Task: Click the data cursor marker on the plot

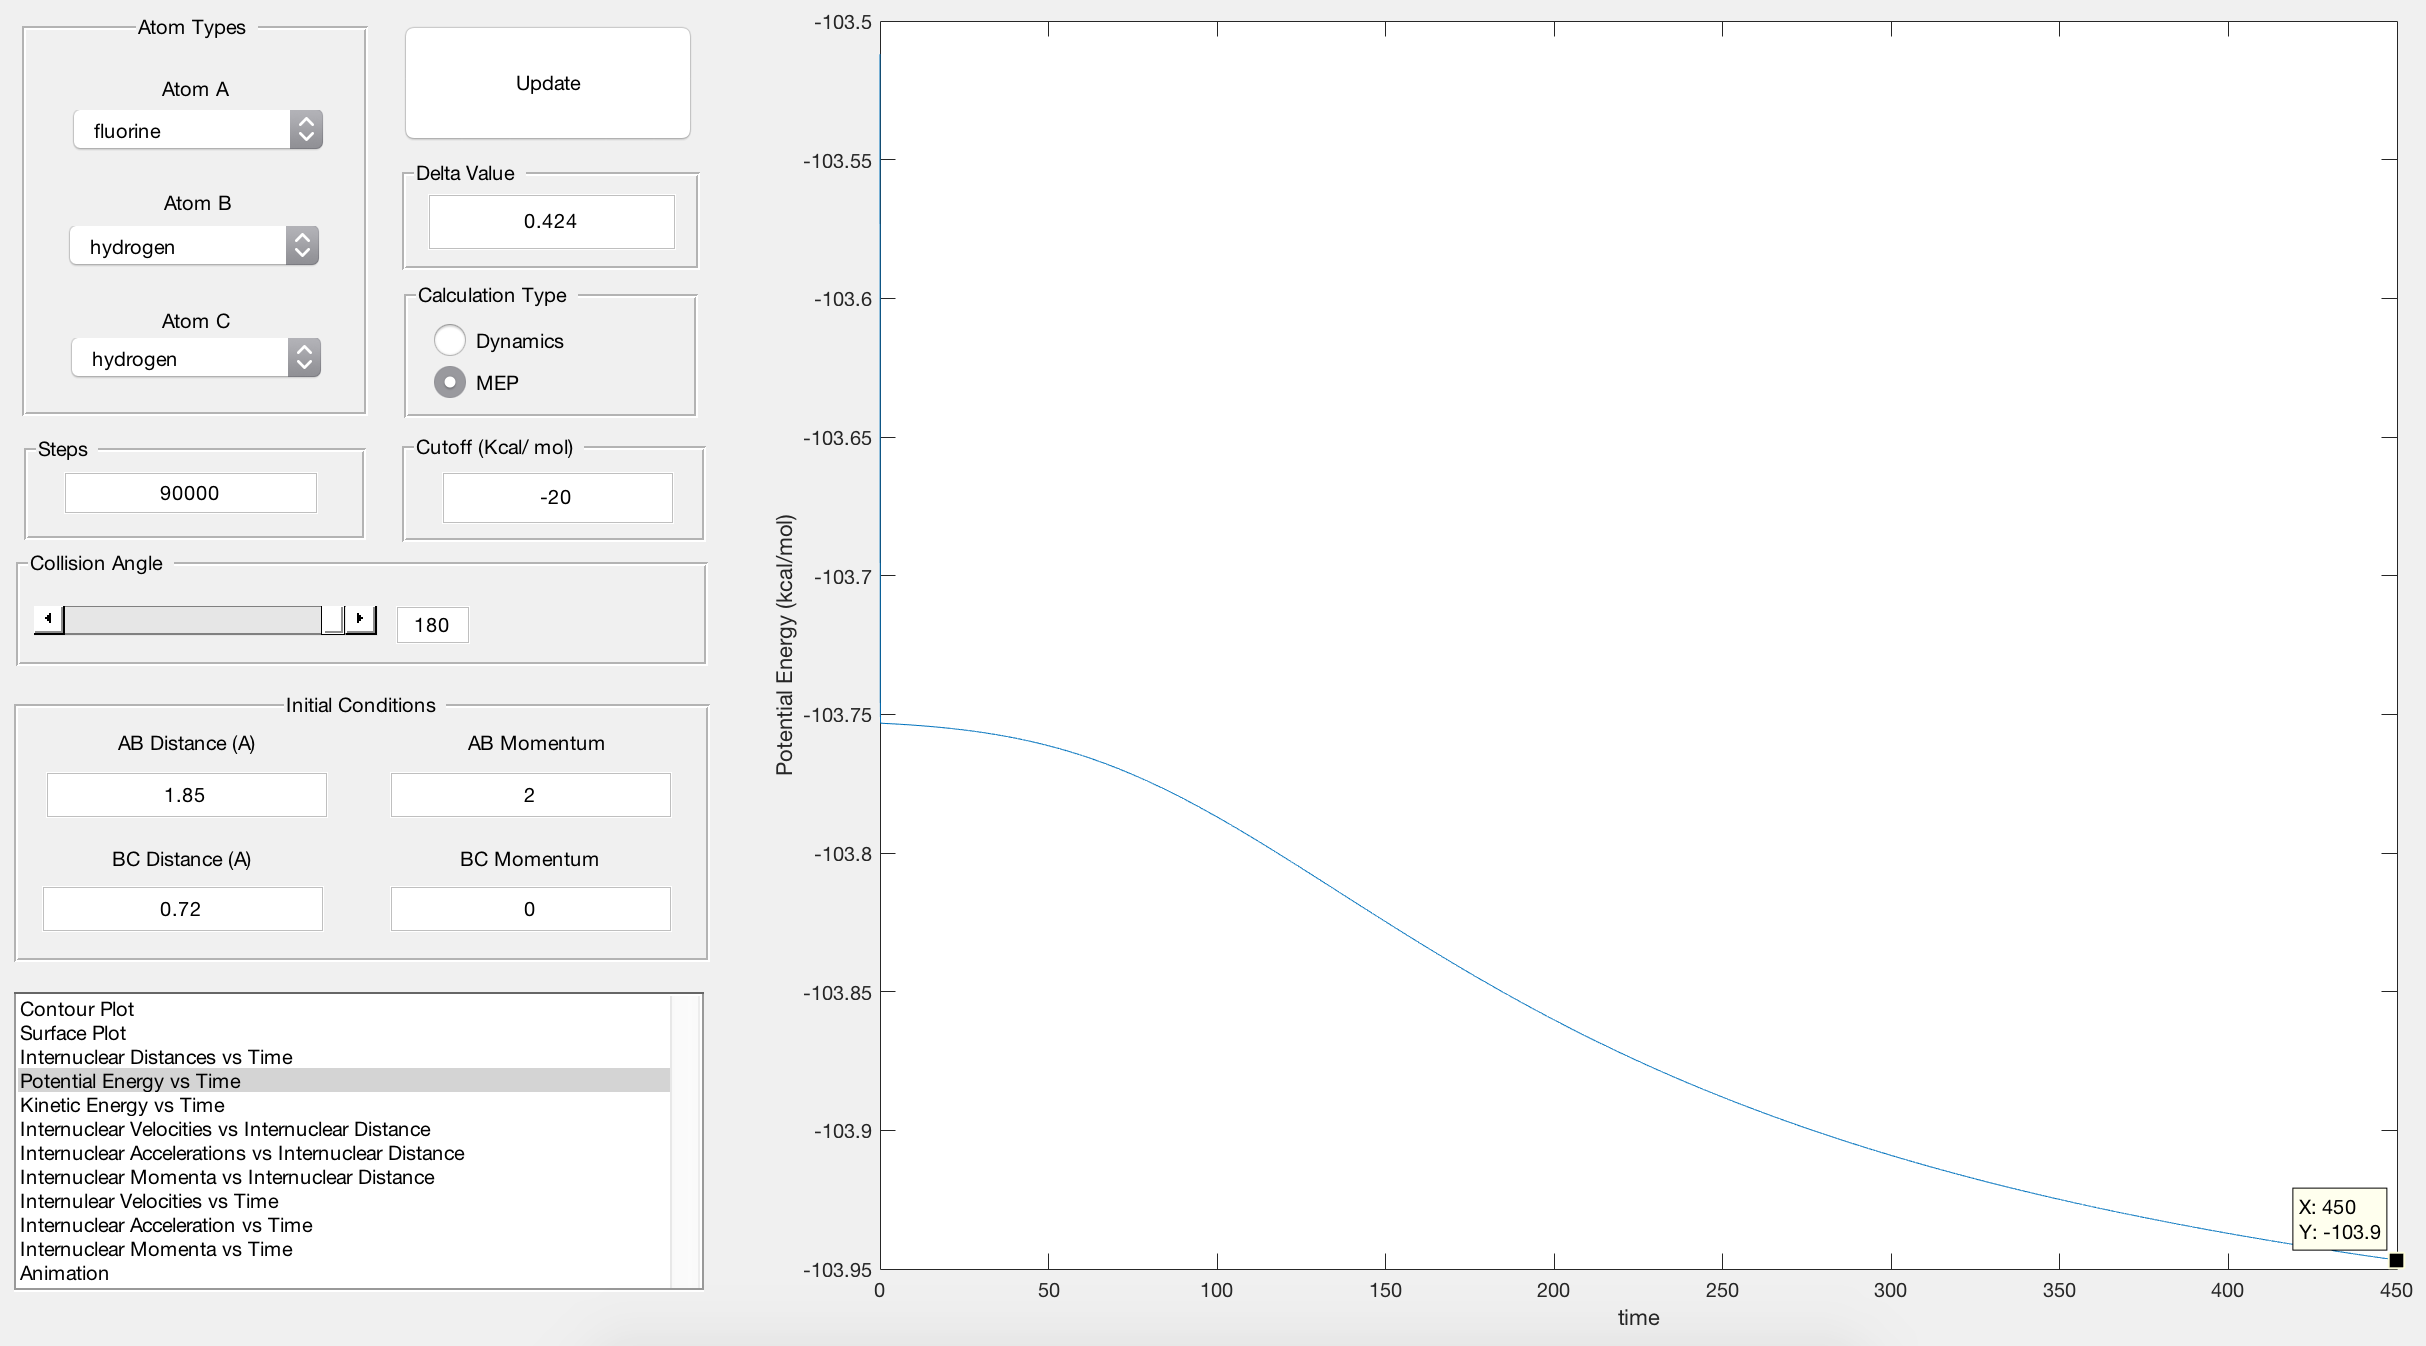Action: click(x=2395, y=1260)
